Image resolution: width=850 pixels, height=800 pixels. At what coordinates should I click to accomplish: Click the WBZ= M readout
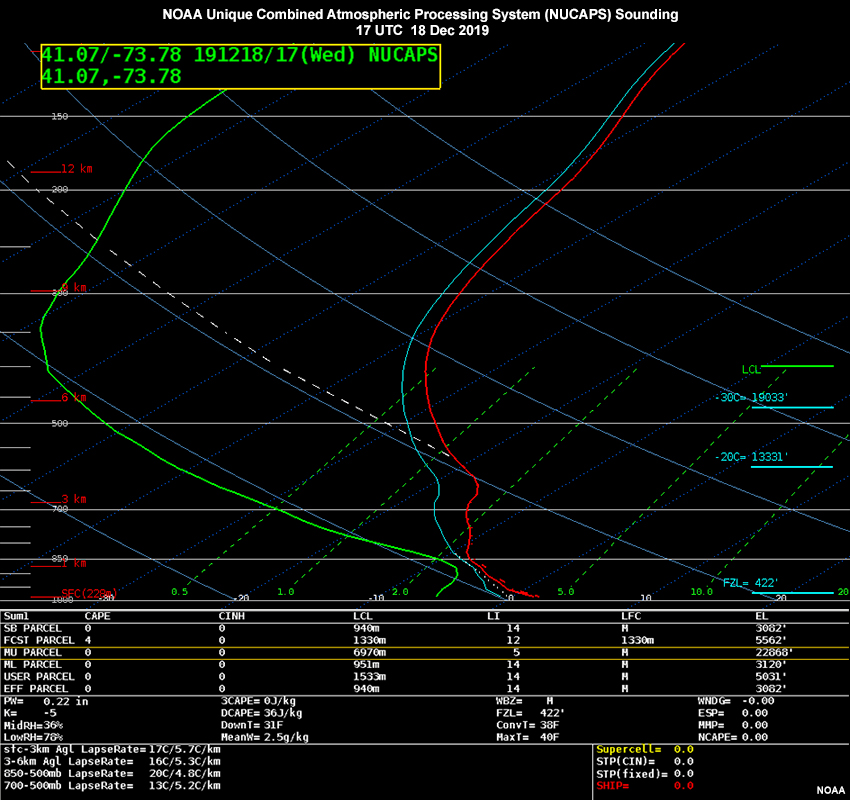point(524,701)
